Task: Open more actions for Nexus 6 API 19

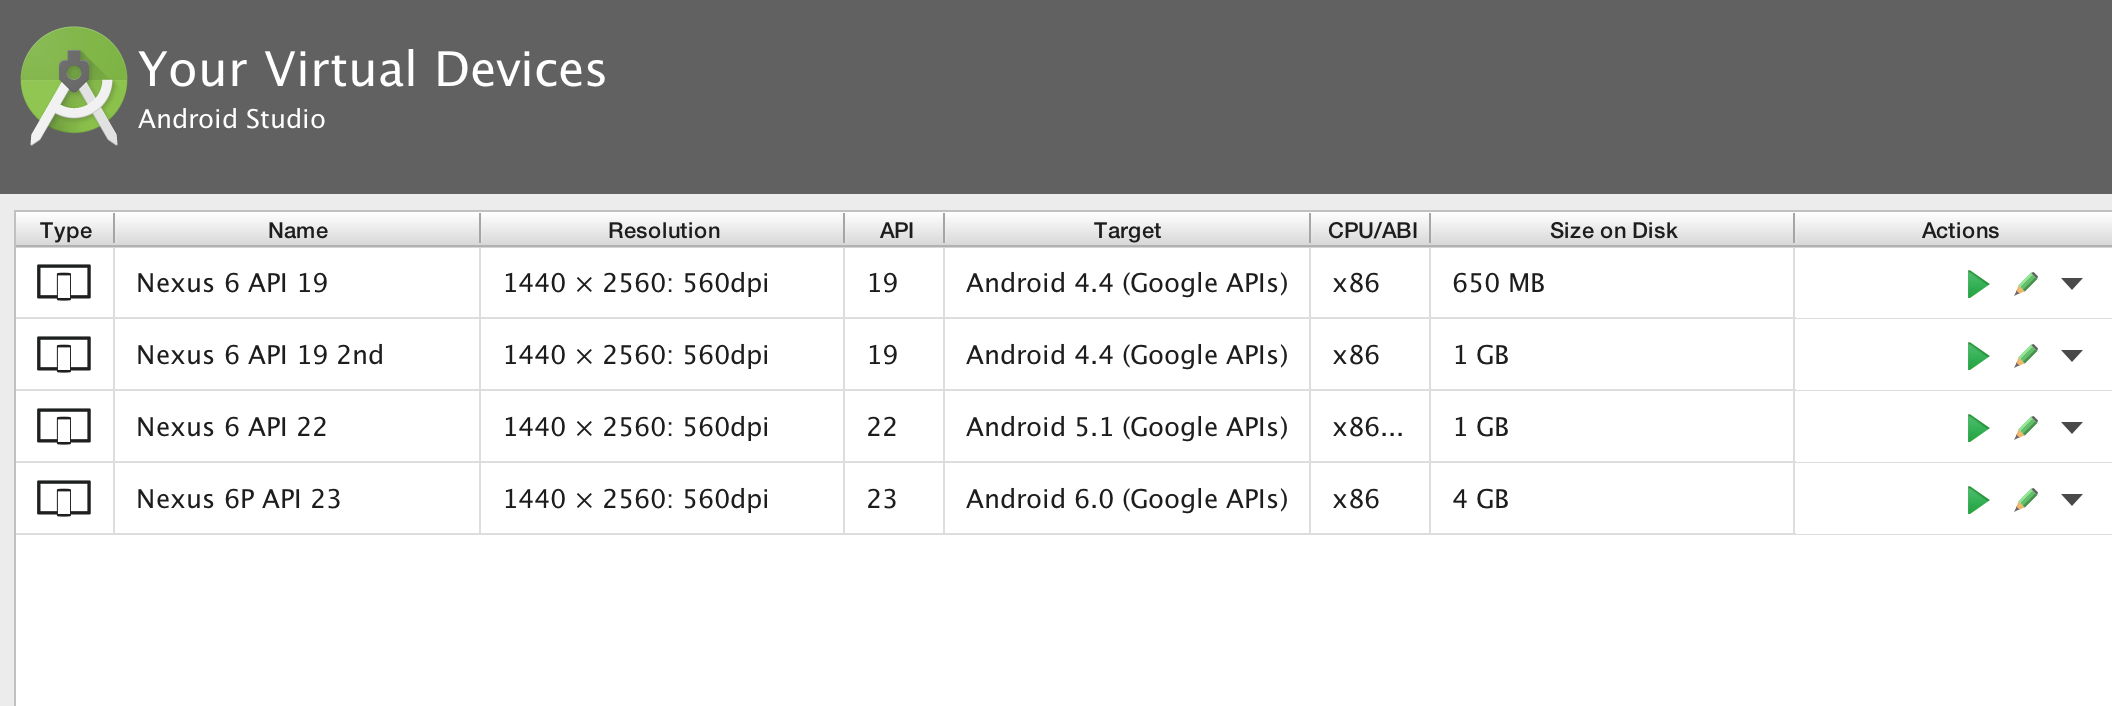Action: [x=2072, y=284]
